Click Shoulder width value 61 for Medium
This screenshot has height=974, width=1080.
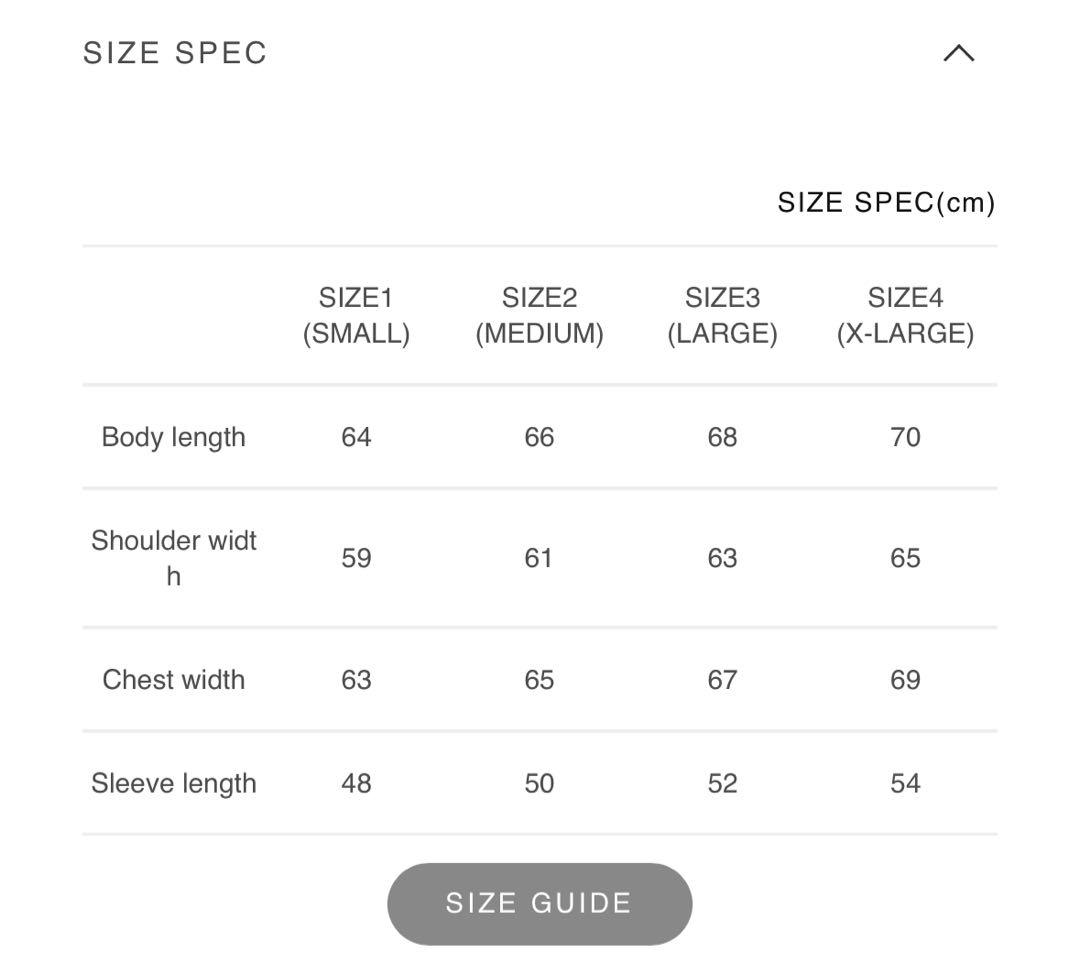[x=539, y=558]
